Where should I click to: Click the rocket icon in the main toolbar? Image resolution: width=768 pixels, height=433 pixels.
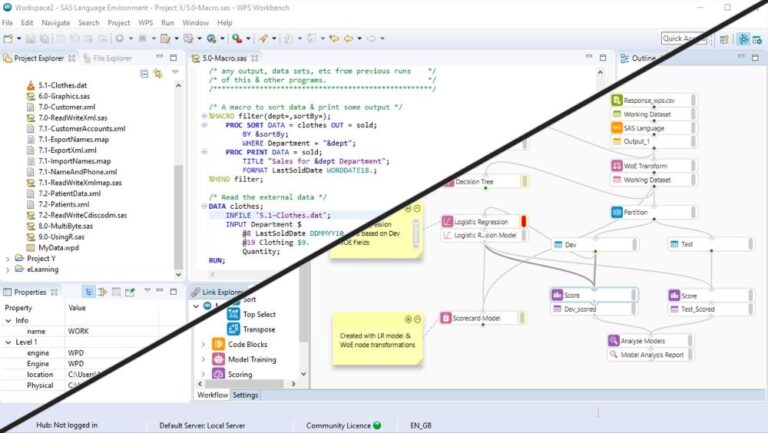(264, 39)
